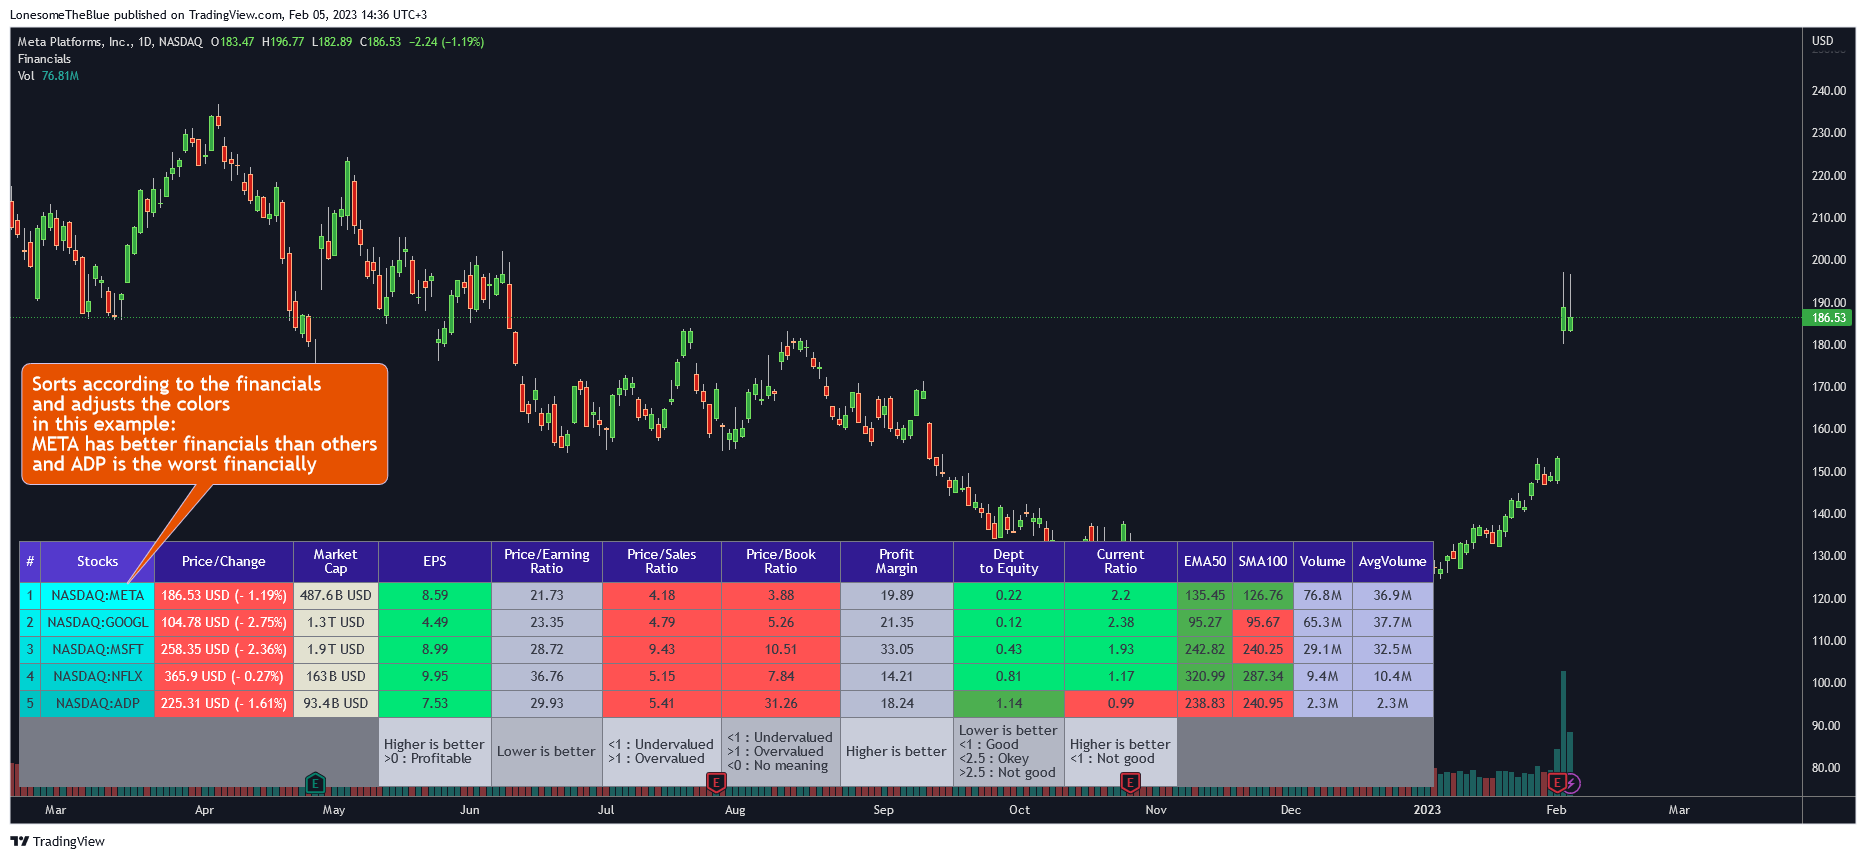Click the AvgVolume value 37.7M

[x=1393, y=623]
